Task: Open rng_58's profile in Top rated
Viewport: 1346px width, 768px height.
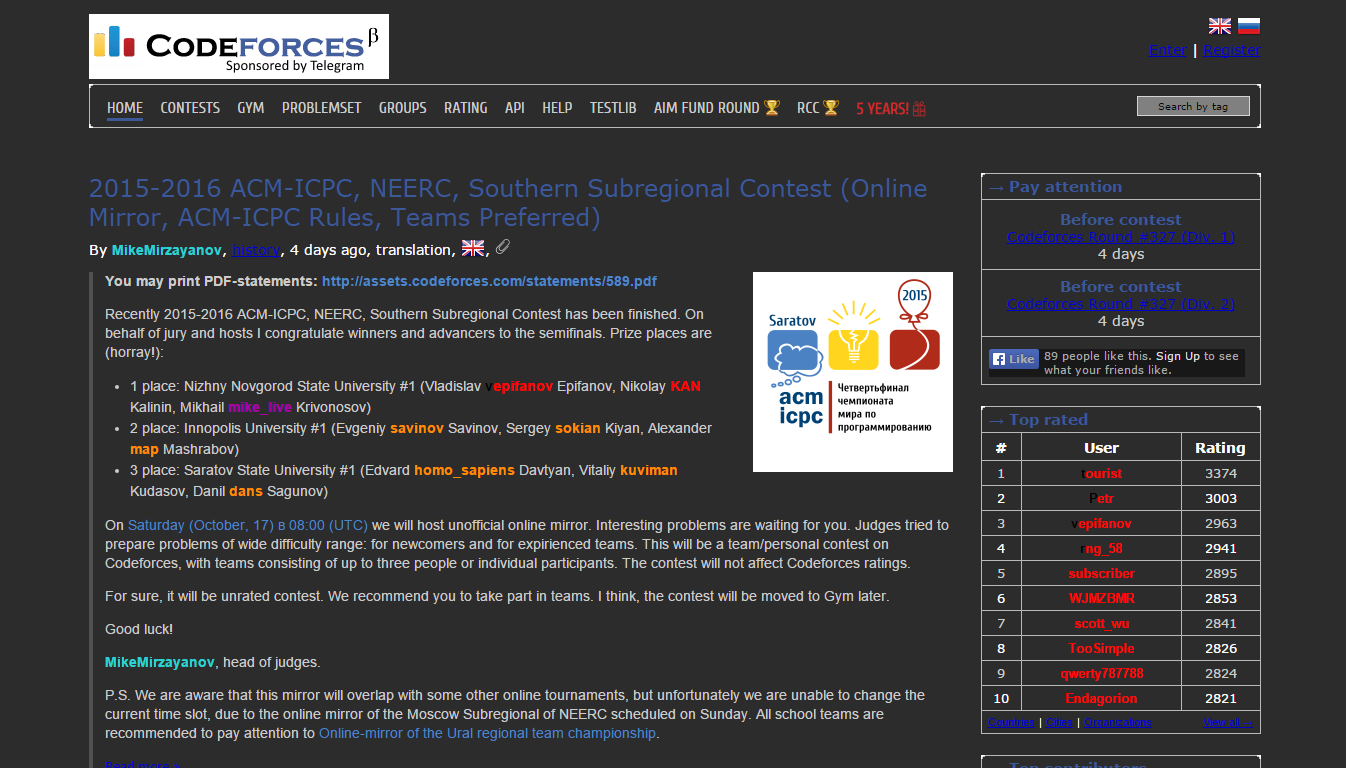Action: click(1101, 548)
